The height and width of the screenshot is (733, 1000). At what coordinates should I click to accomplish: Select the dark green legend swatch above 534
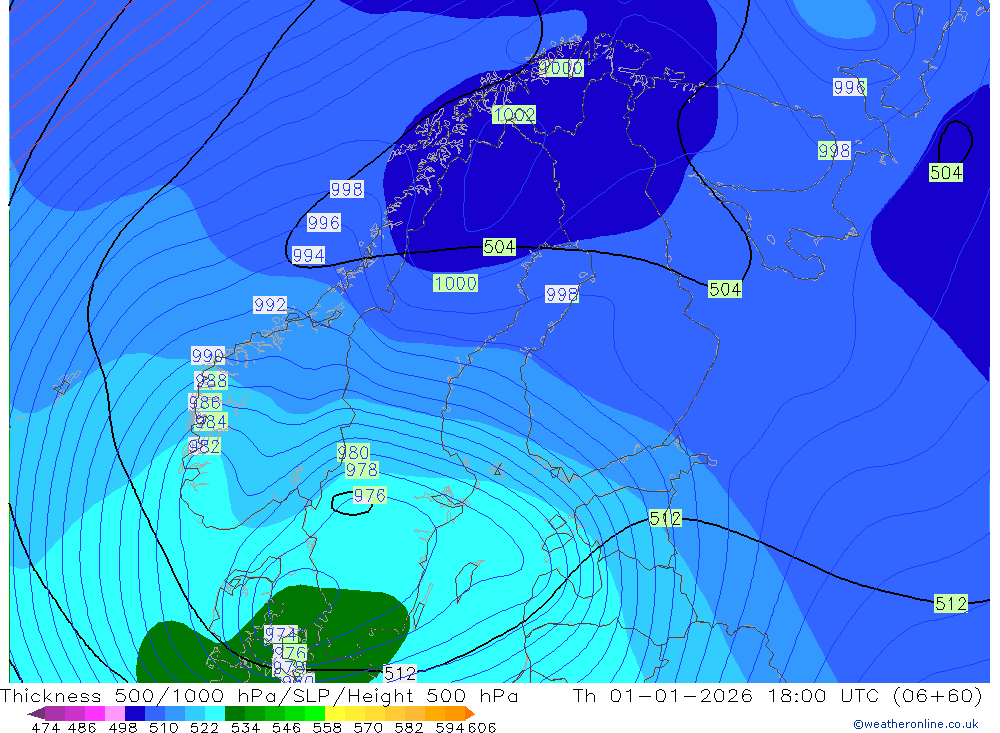click(235, 713)
